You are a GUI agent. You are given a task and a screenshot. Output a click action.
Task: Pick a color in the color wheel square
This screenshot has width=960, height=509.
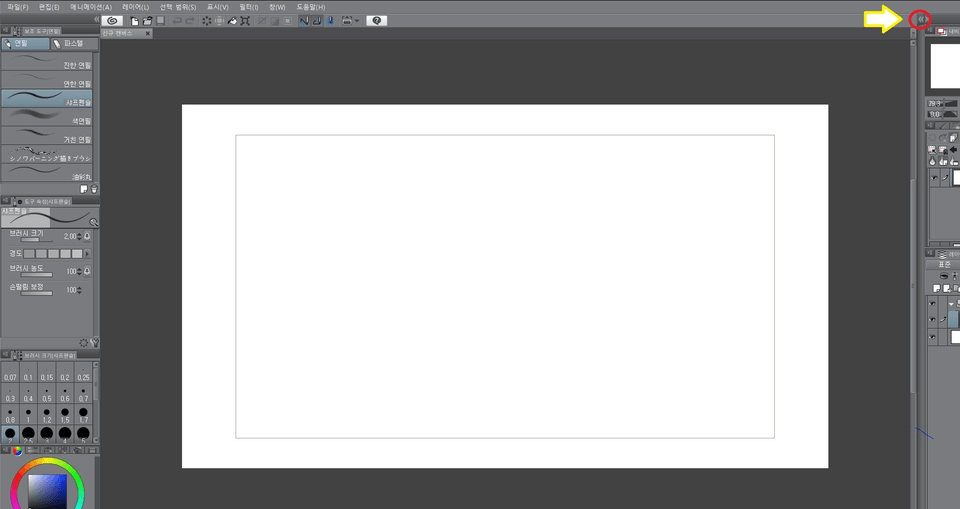click(x=48, y=491)
